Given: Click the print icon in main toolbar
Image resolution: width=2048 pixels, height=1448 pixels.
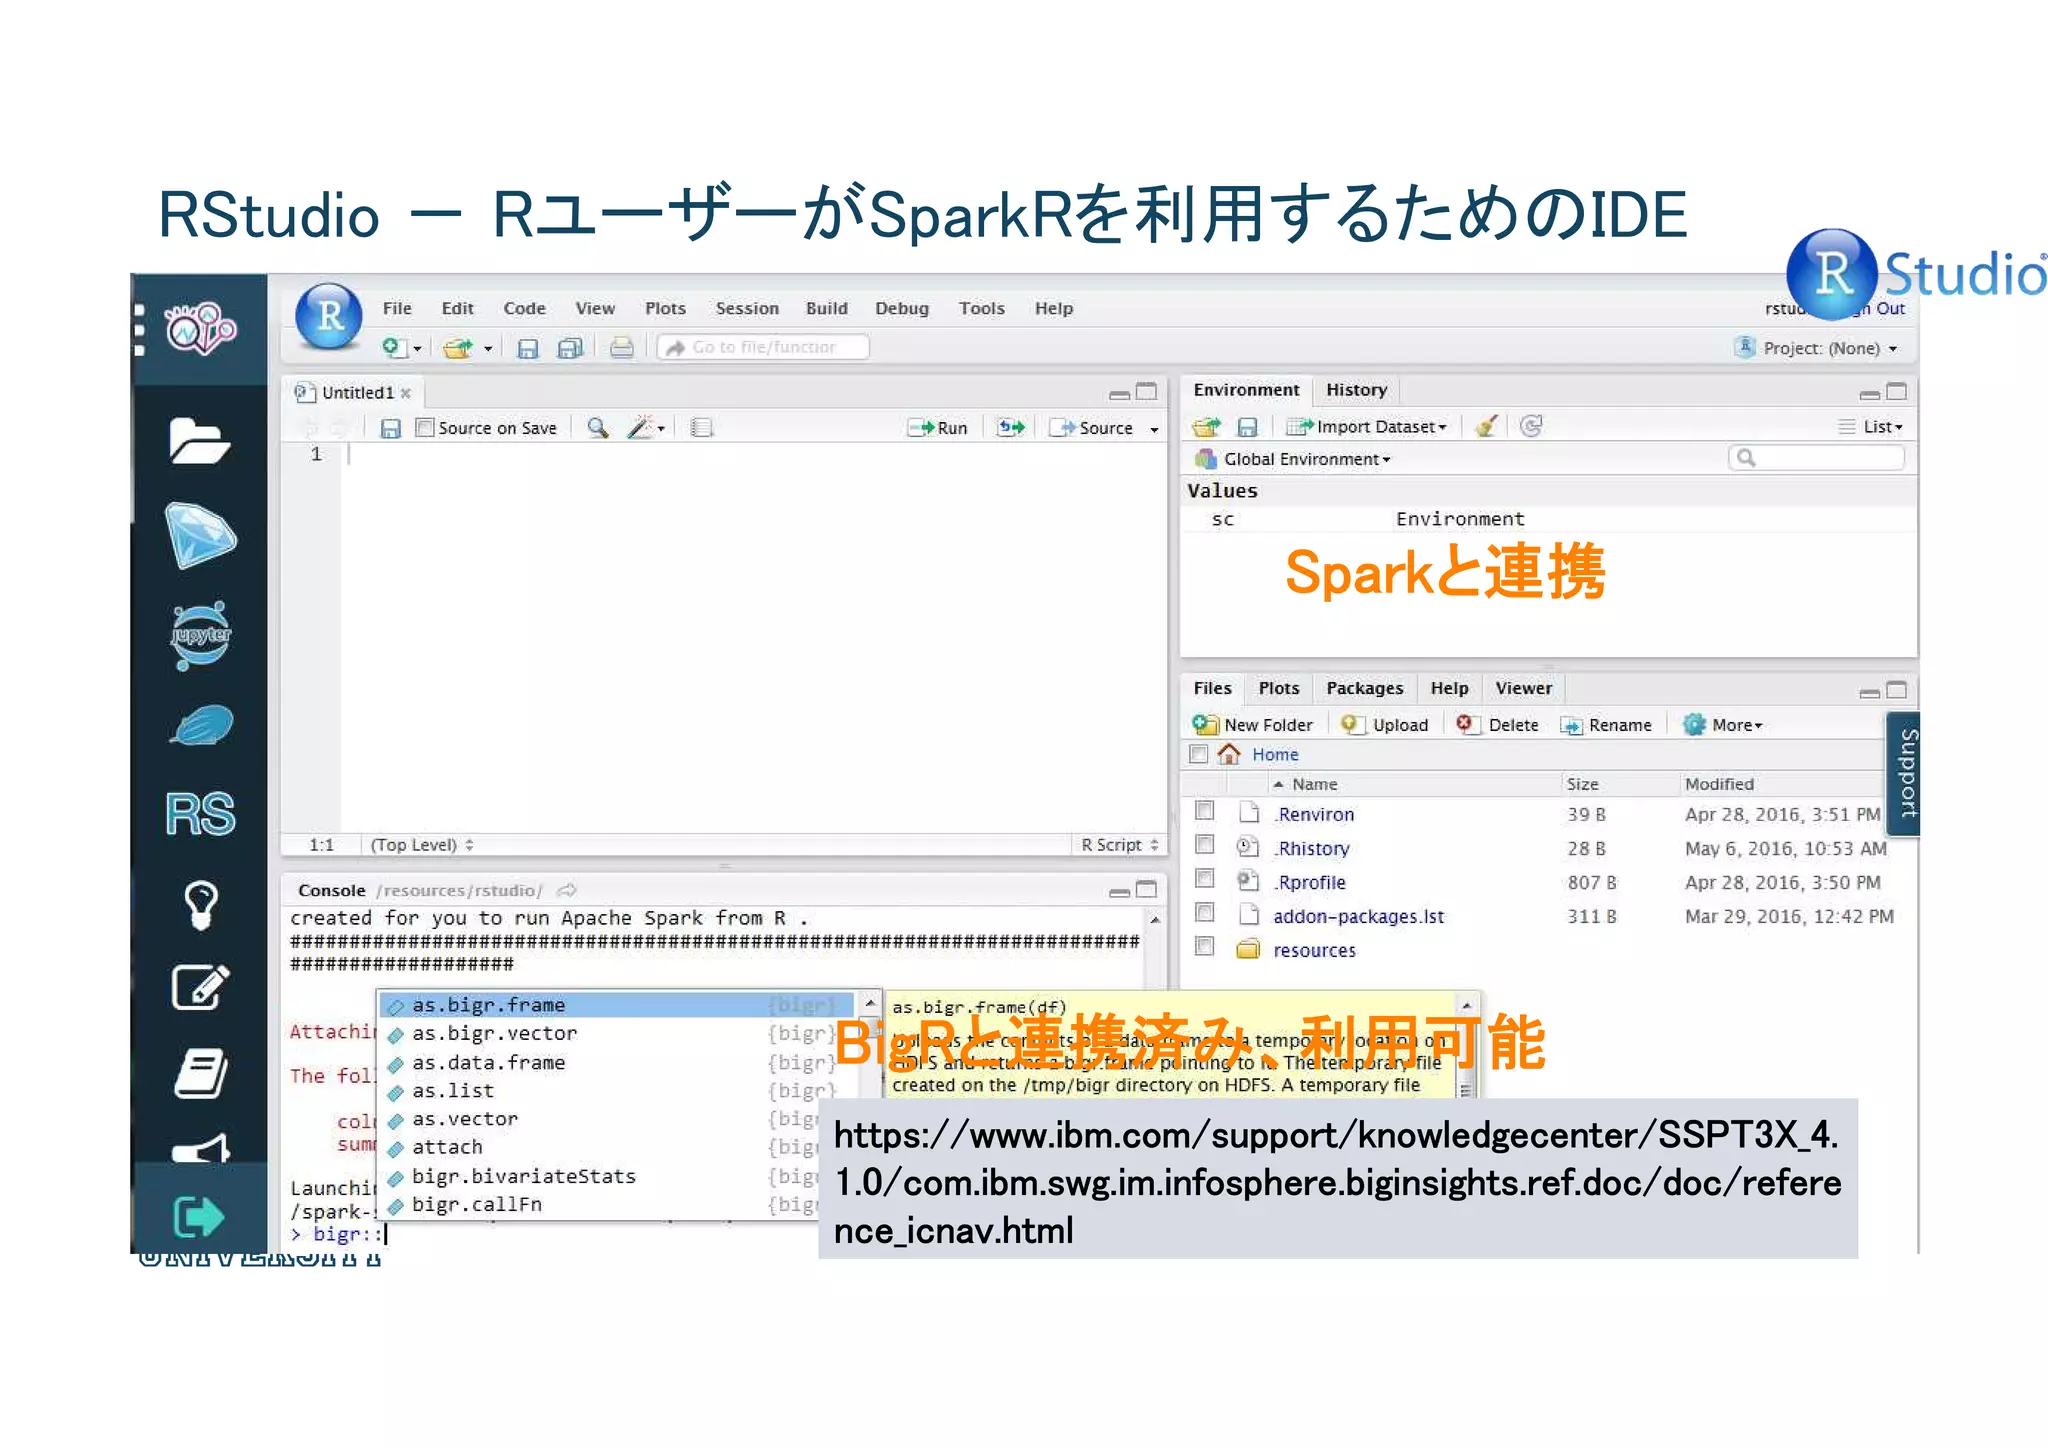Looking at the screenshot, I should point(621,348).
